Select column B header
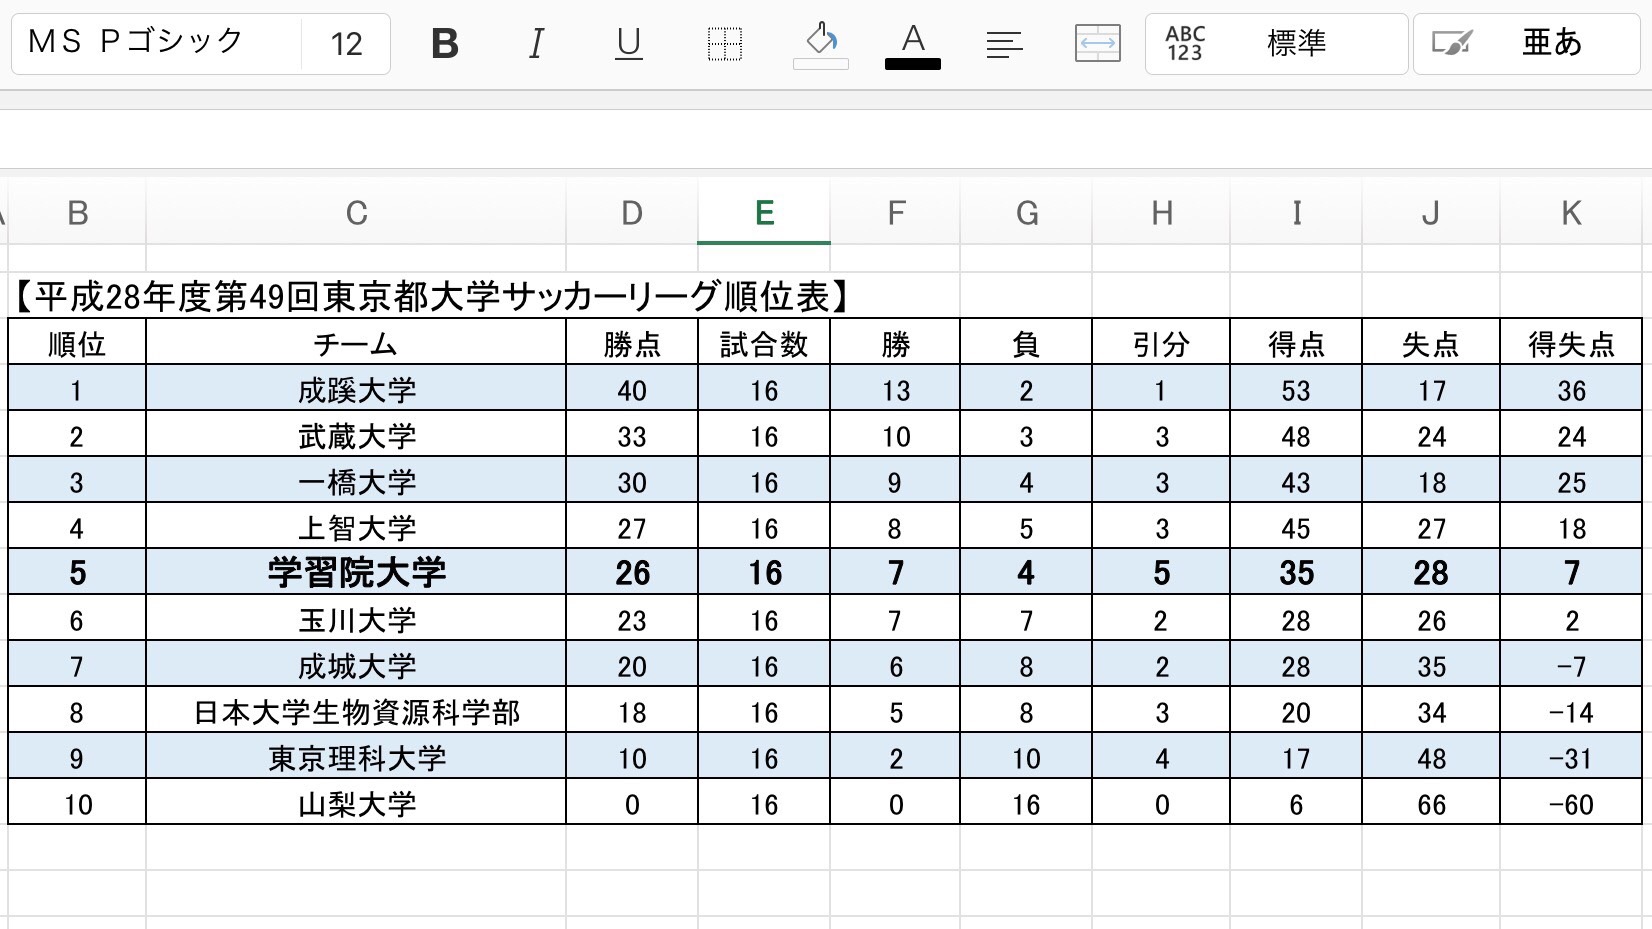 point(77,213)
